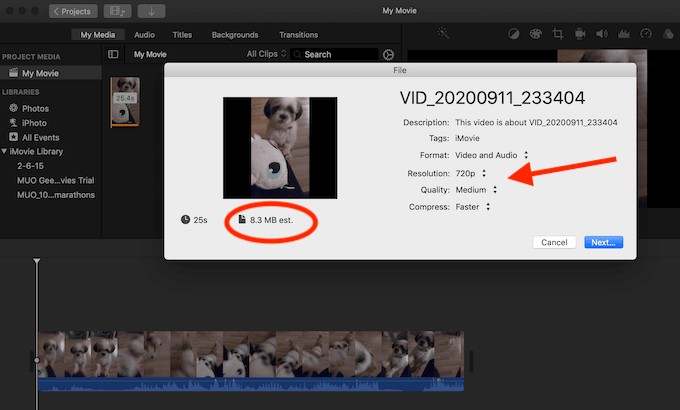Click the 25.4s dog clip thumbnail
Image resolution: width=680 pixels, height=410 pixels.
(x=125, y=102)
